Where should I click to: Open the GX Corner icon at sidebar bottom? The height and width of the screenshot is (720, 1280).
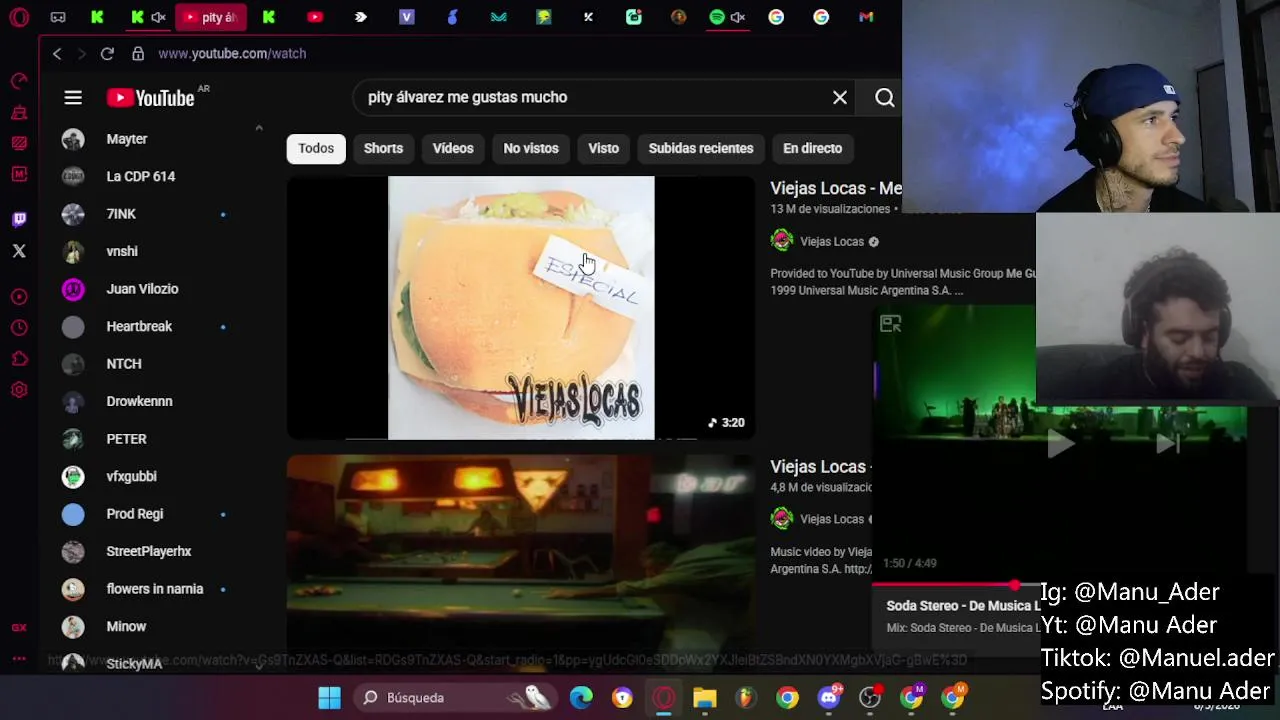tap(19, 628)
